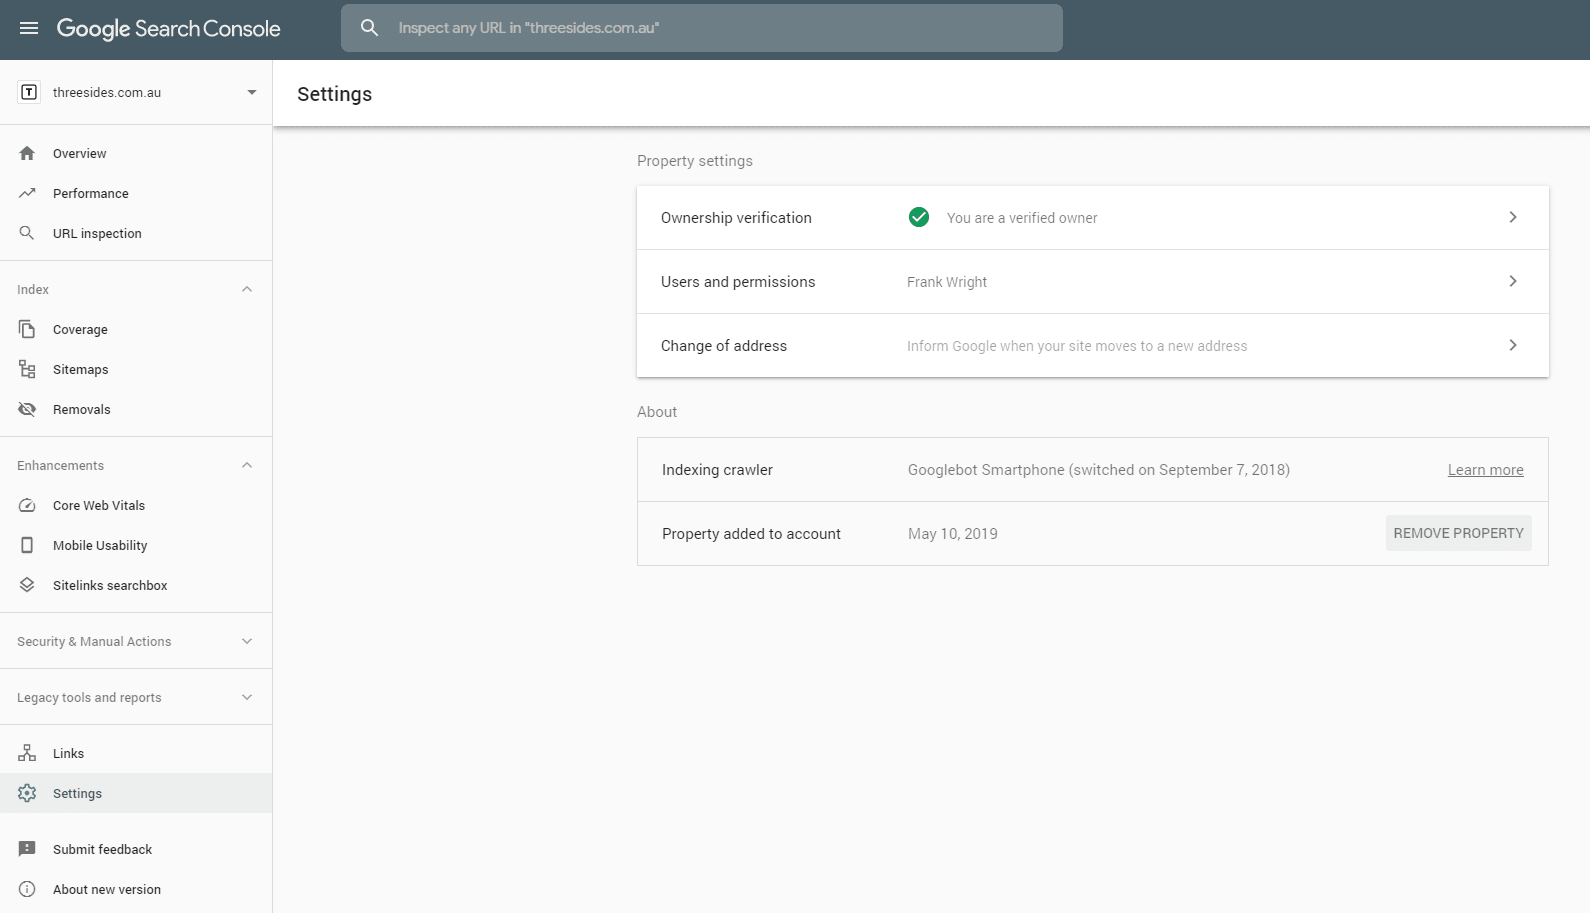The image size is (1590, 913).
Task: Click the Mobile Usability phone icon
Action: click(27, 545)
